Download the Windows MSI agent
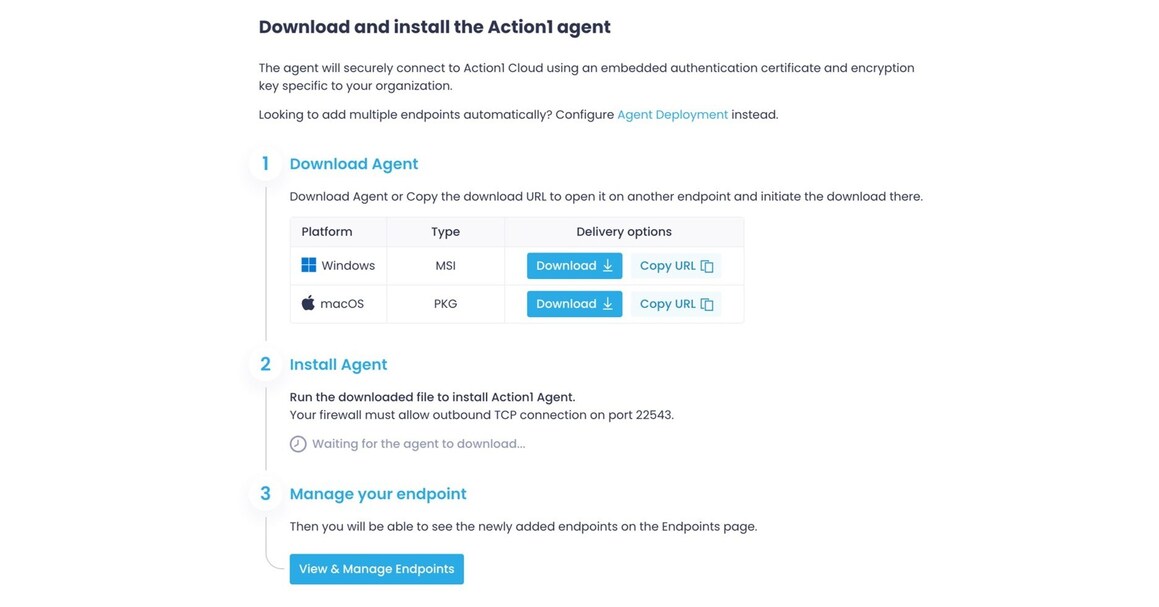 (574, 265)
